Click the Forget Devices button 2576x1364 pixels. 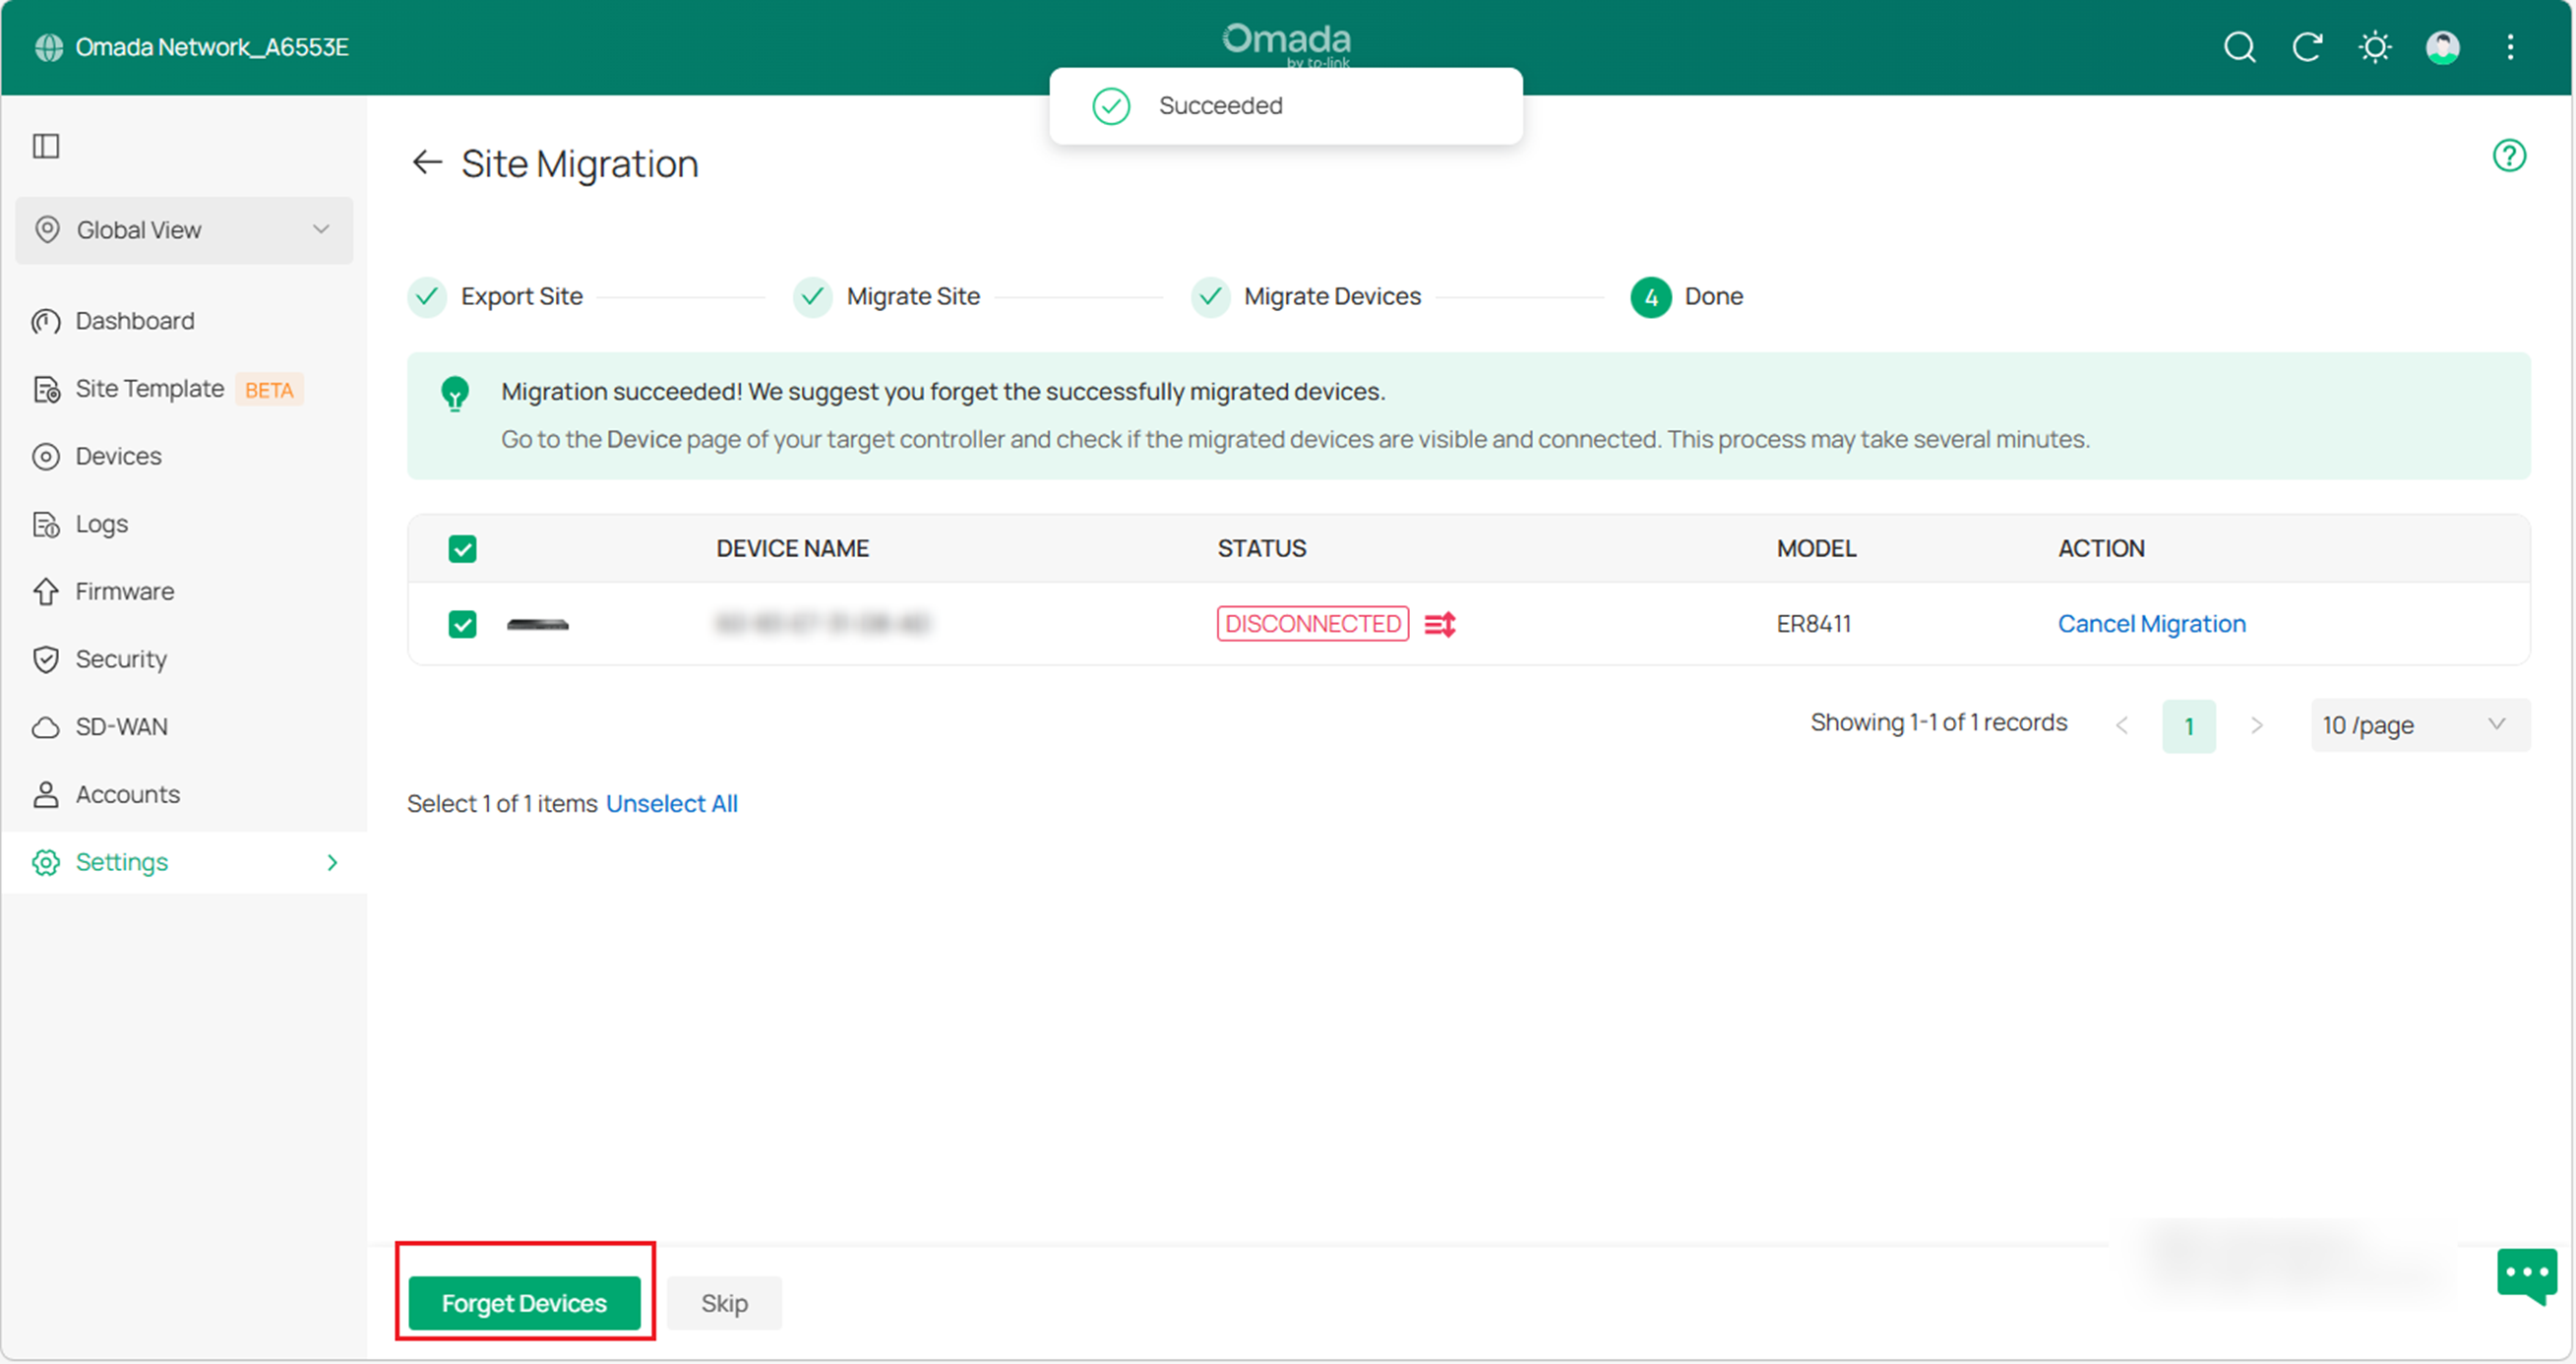point(524,1303)
